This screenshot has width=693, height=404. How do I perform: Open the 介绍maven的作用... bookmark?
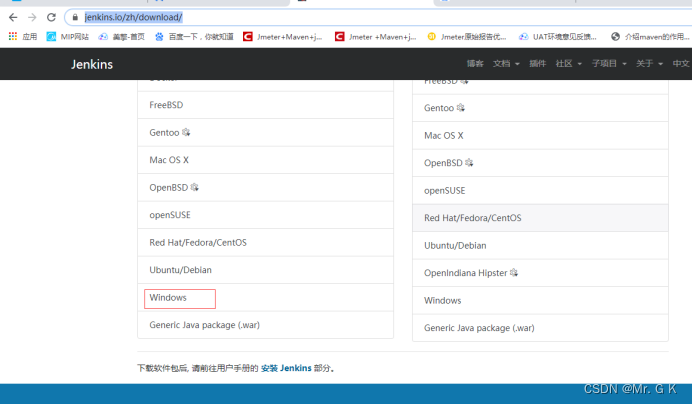click(650, 37)
